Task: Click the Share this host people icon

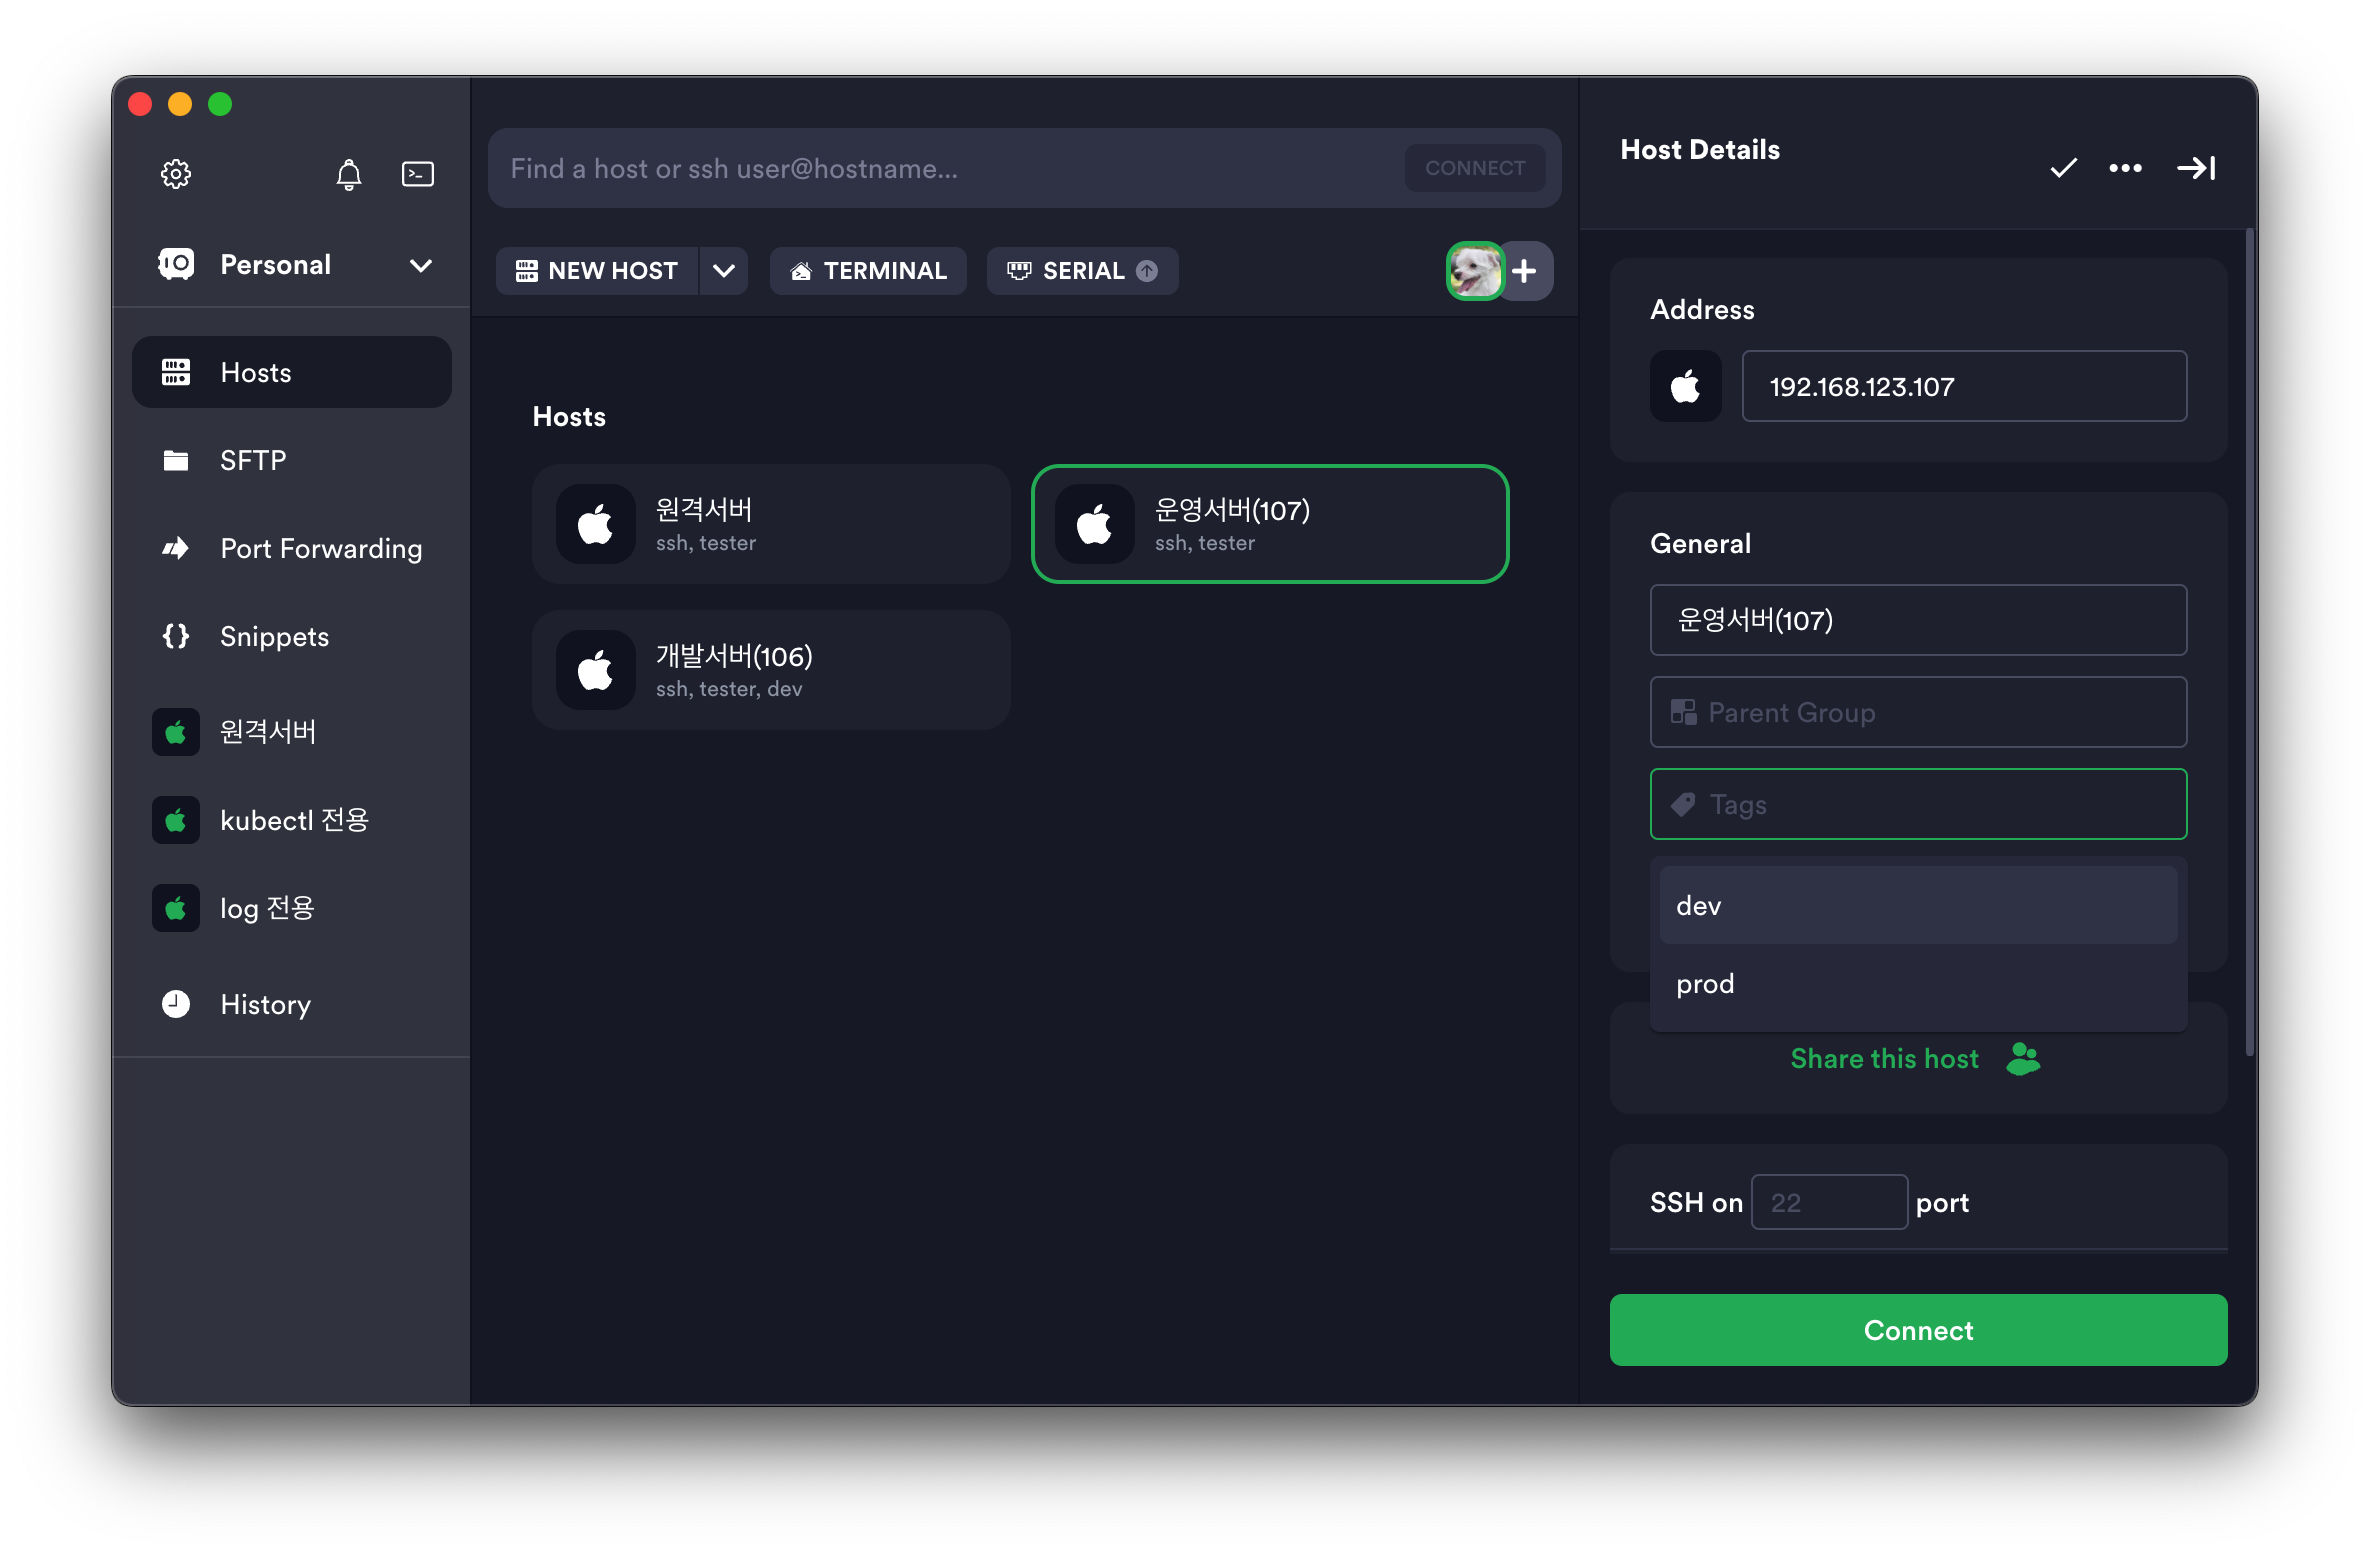Action: pos(2022,1058)
